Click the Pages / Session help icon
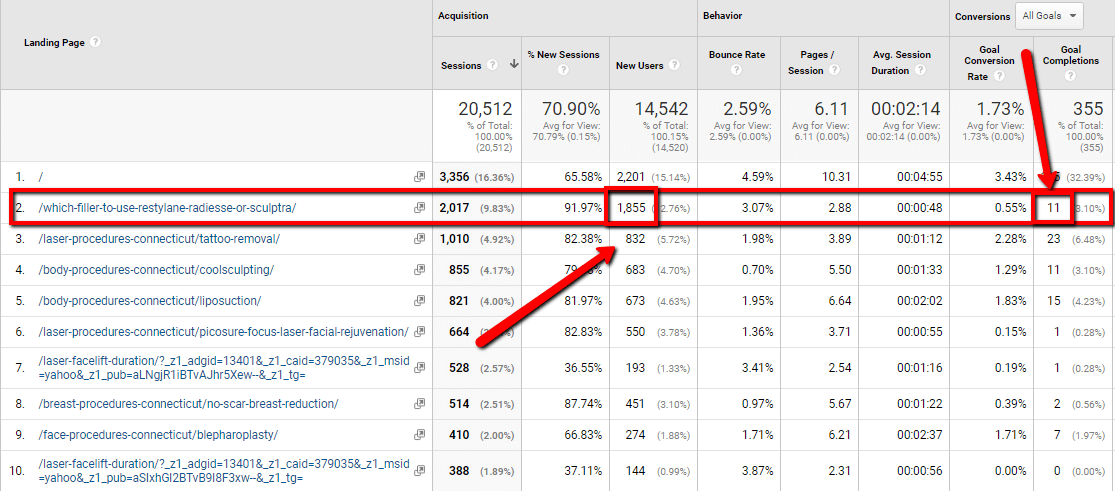The image size is (1115, 491). click(834, 70)
